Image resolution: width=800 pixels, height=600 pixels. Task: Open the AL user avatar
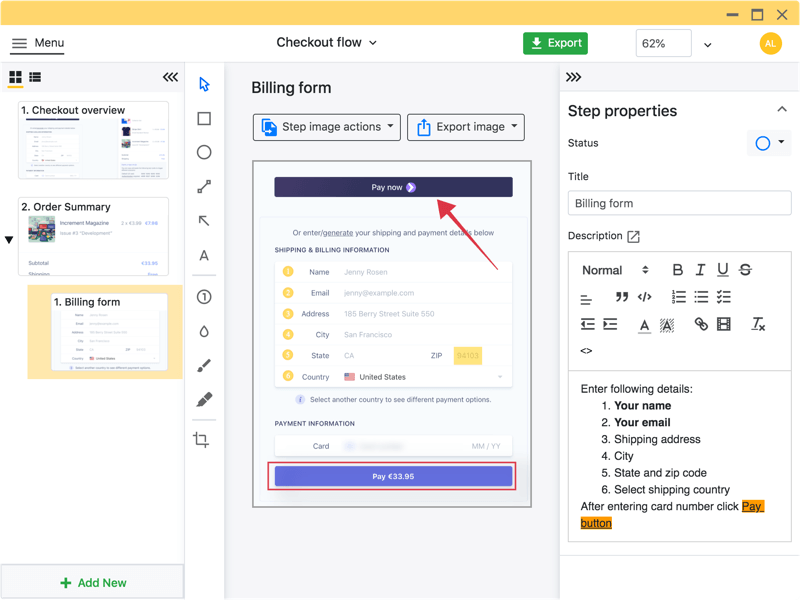[x=770, y=43]
